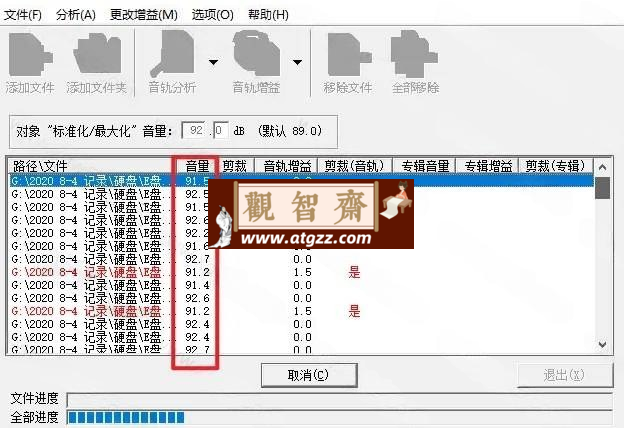
Task: Click the 退出(X) exit button
Action: pos(564,375)
